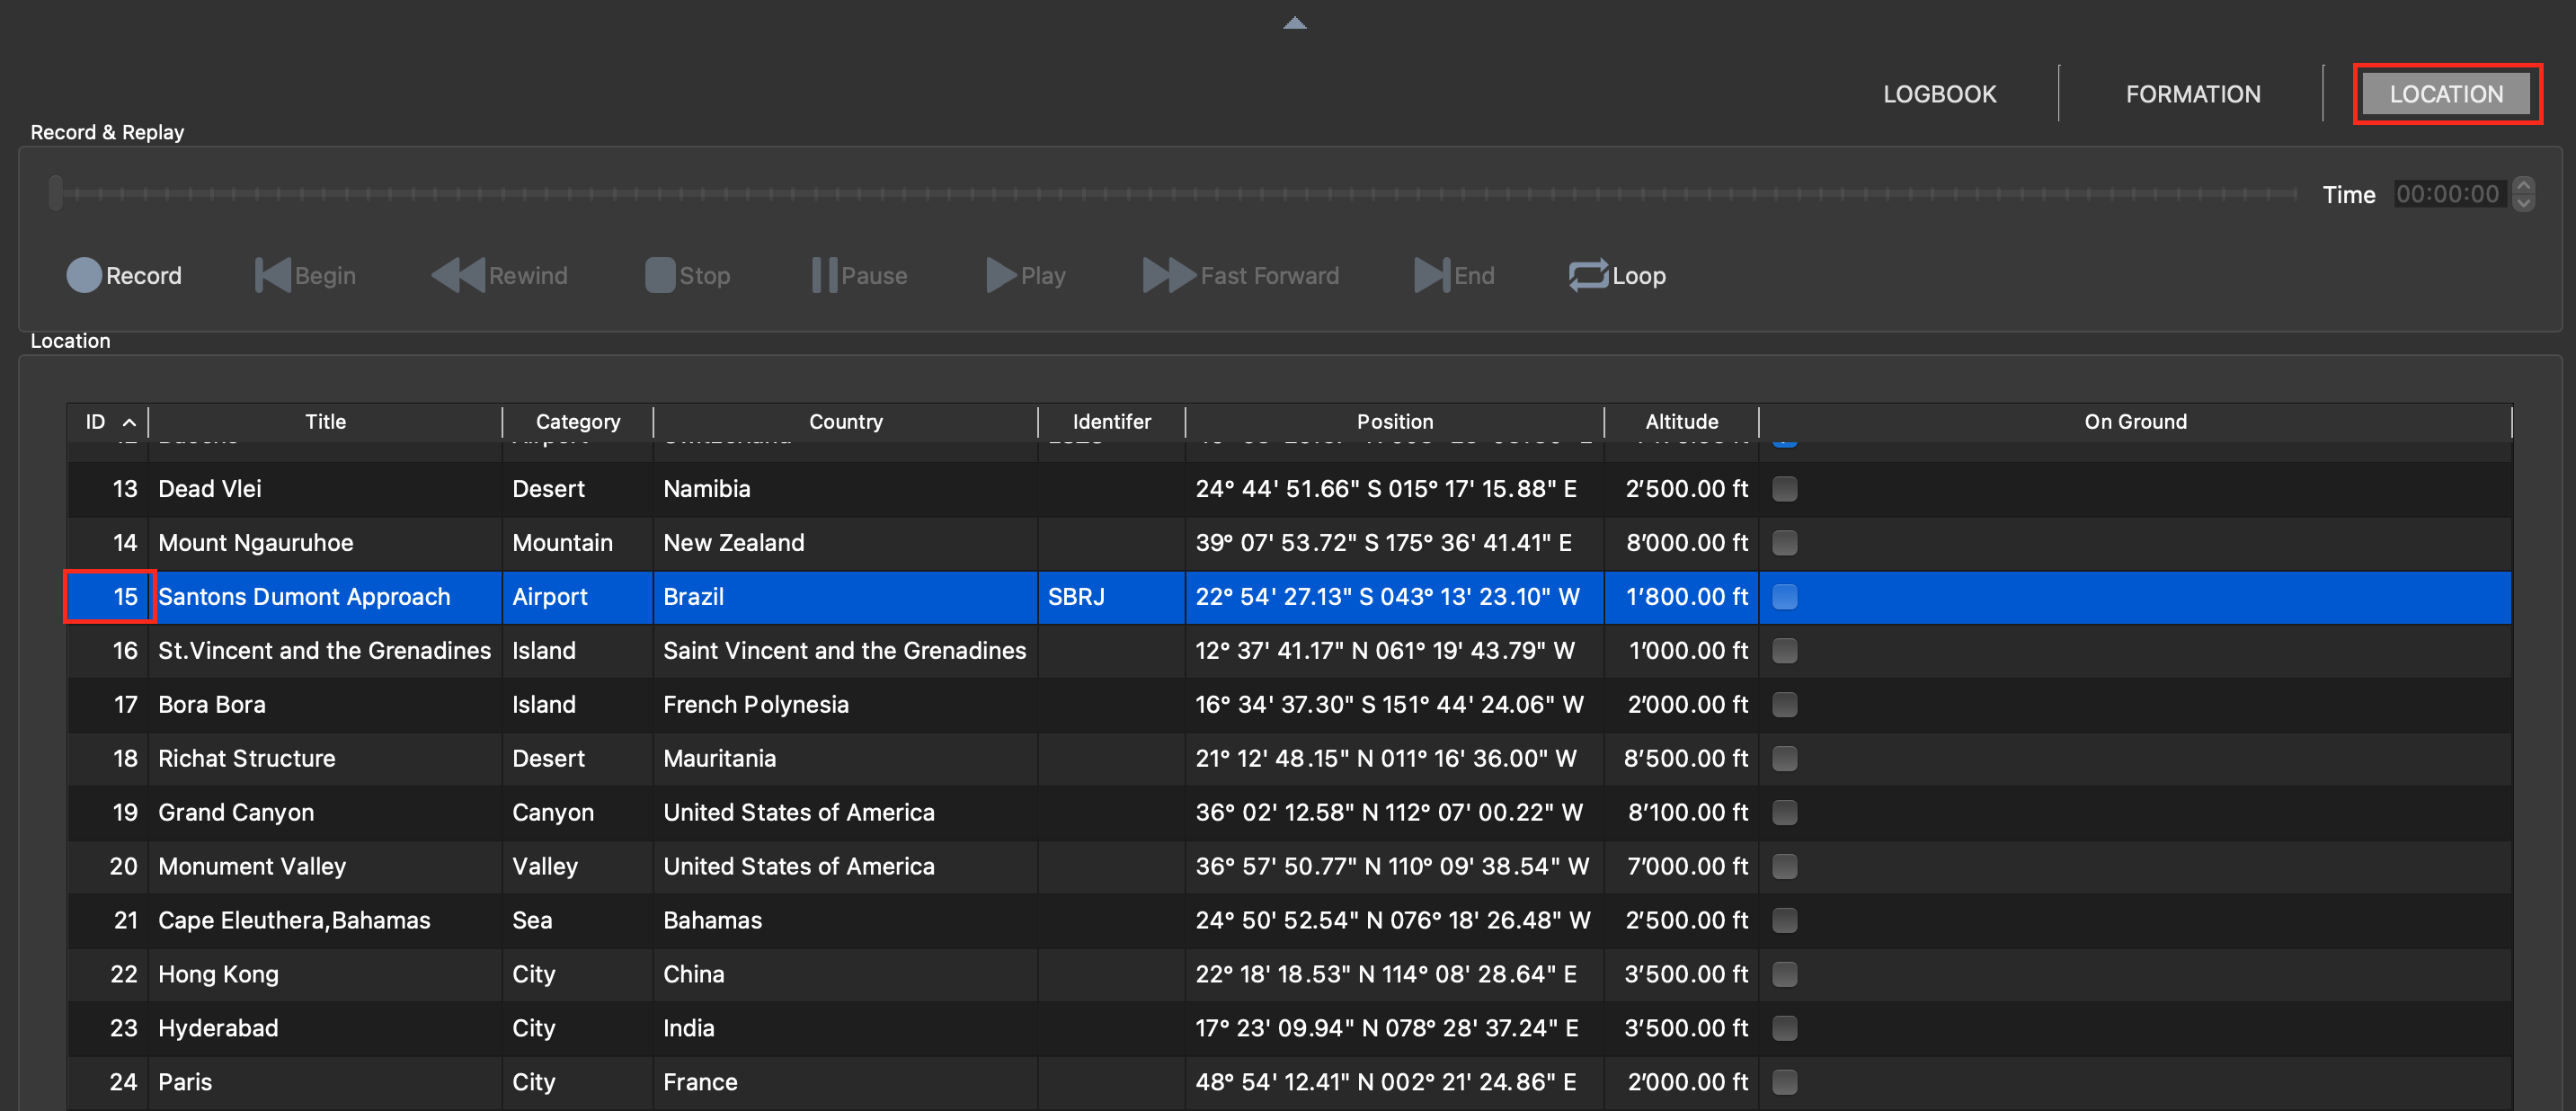The image size is (2576, 1111).
Task: Enable On Ground for Grand Canyon
Action: [1784, 812]
